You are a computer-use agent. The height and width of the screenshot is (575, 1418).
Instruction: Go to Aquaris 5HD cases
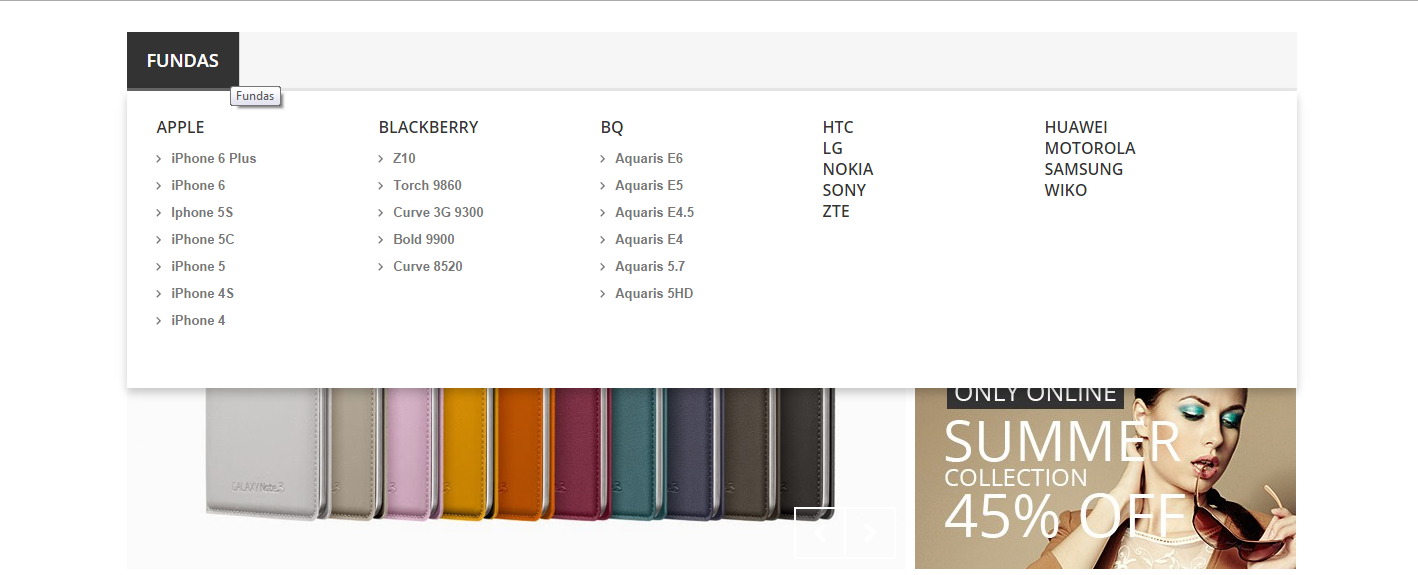click(654, 293)
